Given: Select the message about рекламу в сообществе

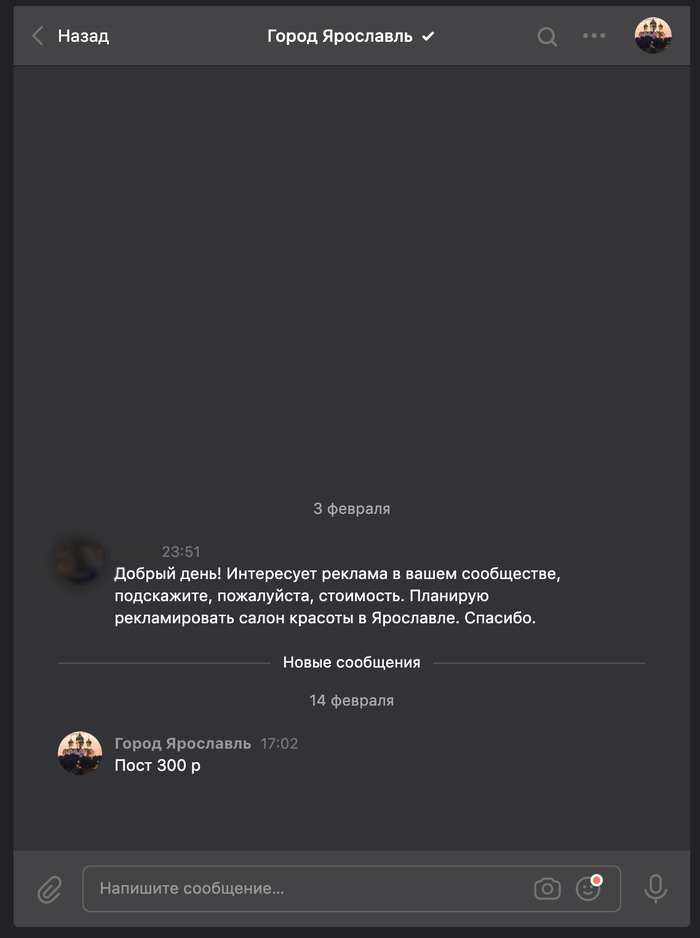Looking at the screenshot, I should [337, 596].
